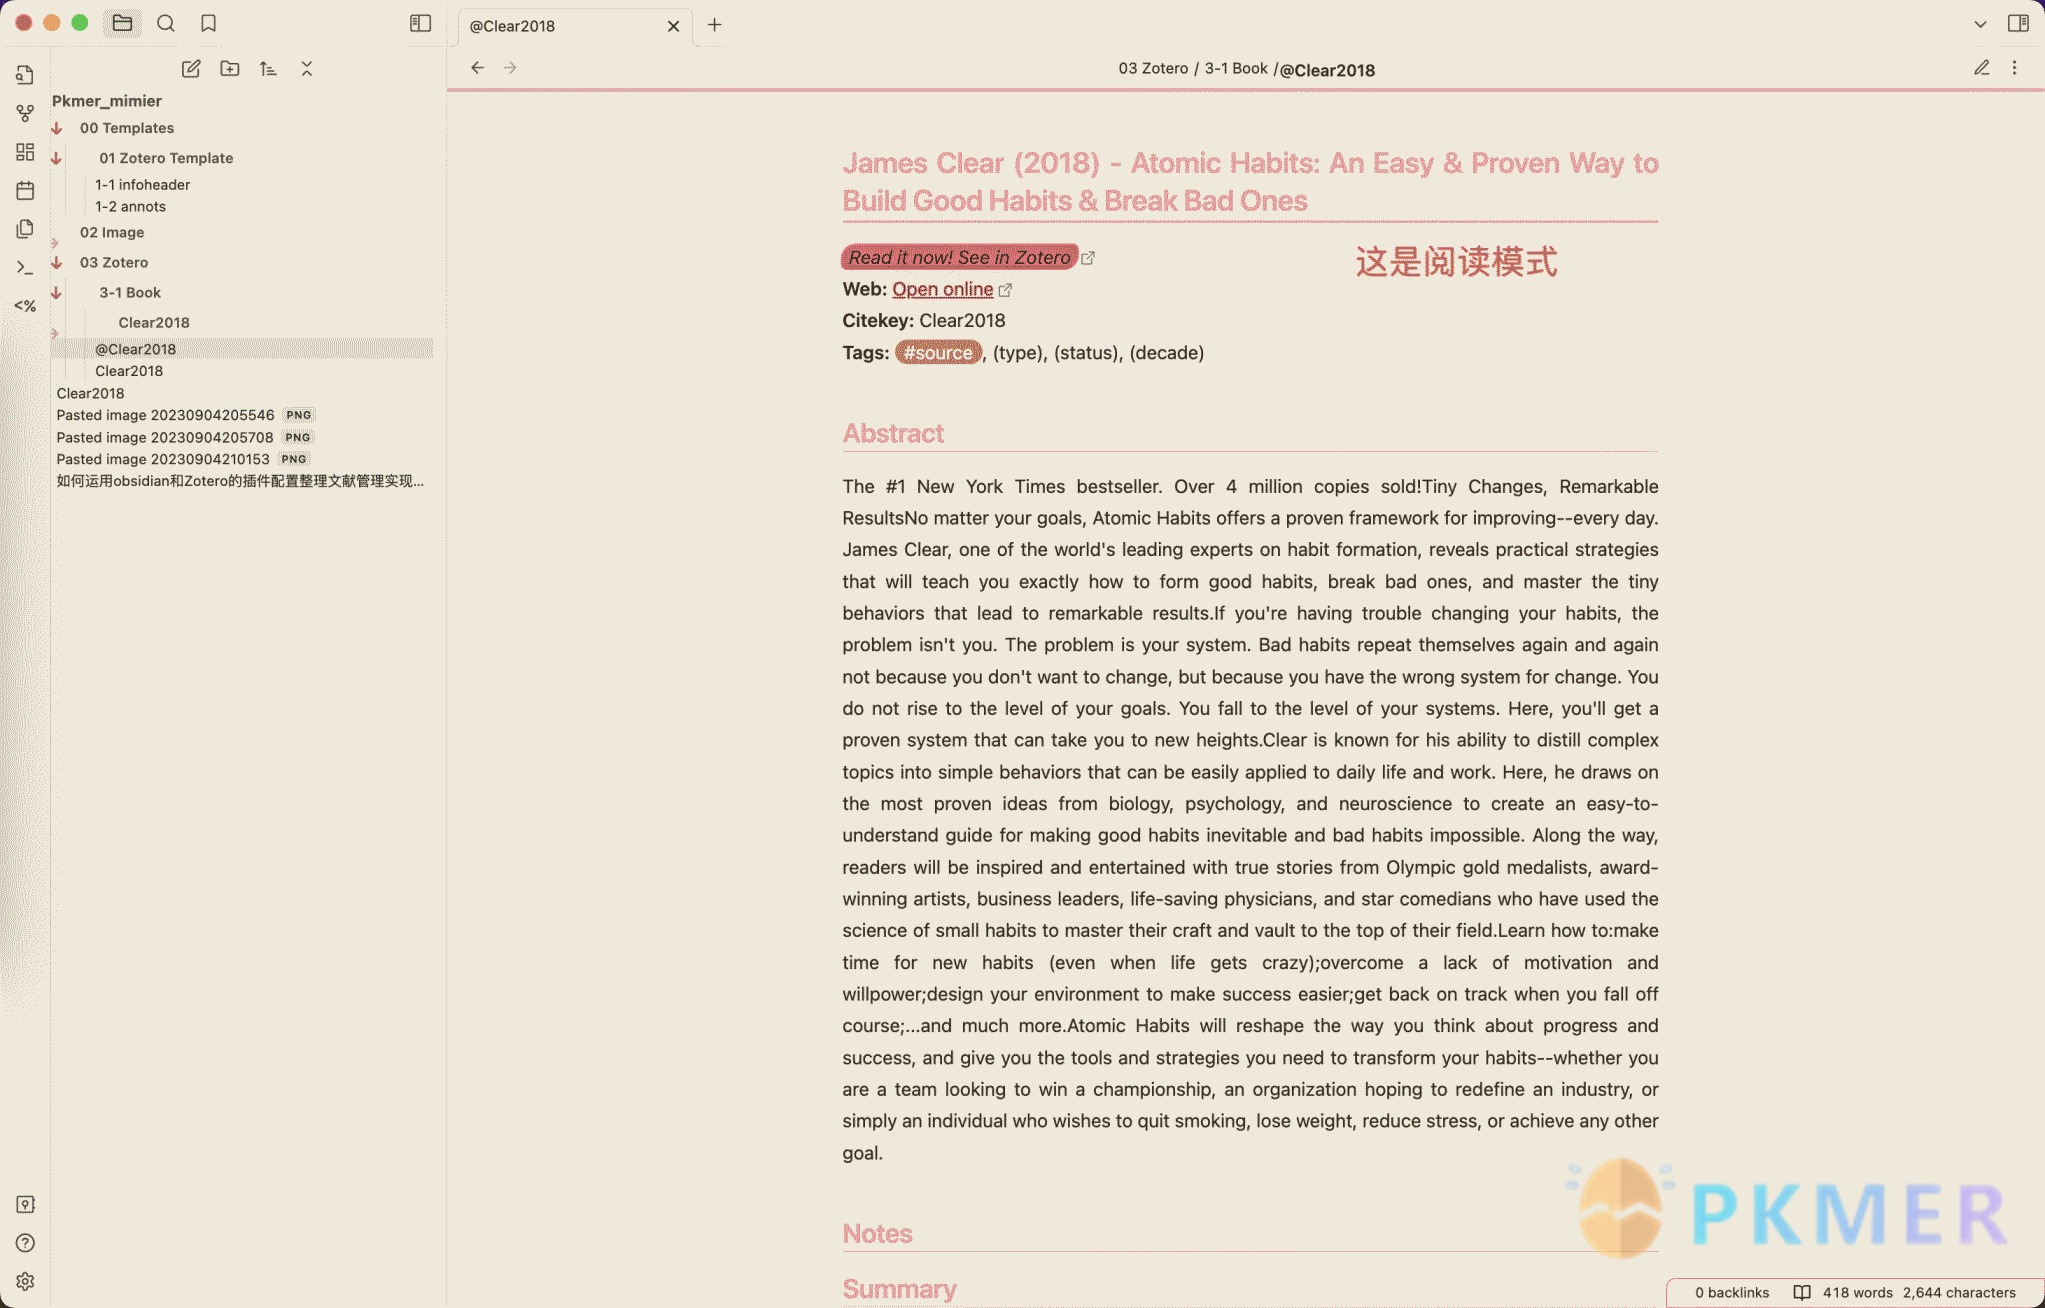Open the help icon in ribbon
2045x1308 pixels.
[x=25, y=1243]
